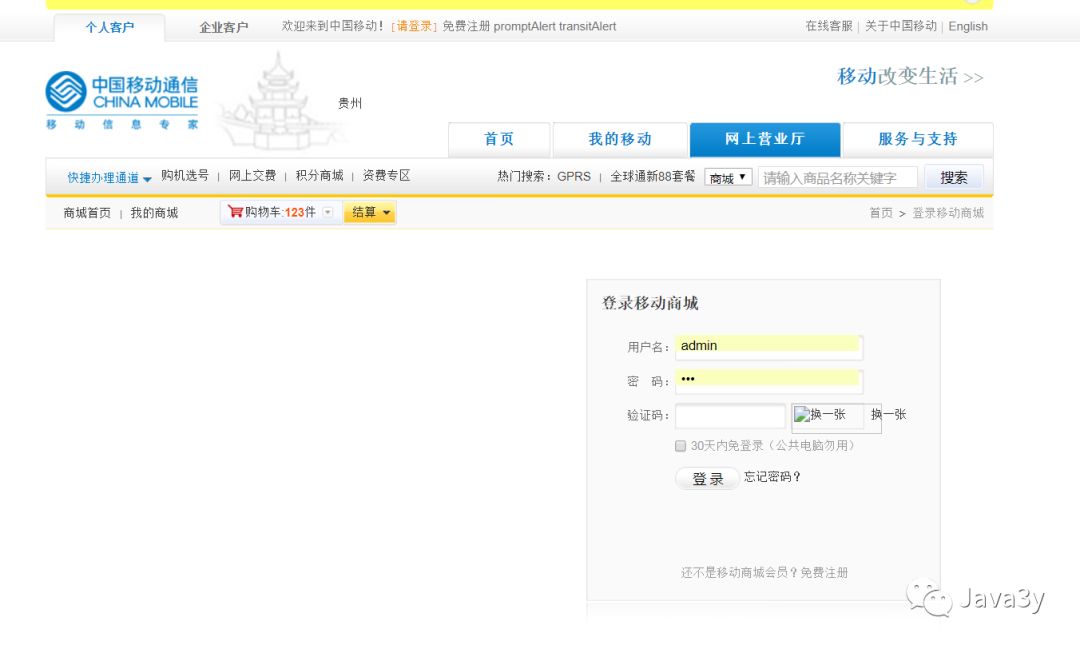
Task: Click hot search 全球通新88套餐
Action: (652, 176)
